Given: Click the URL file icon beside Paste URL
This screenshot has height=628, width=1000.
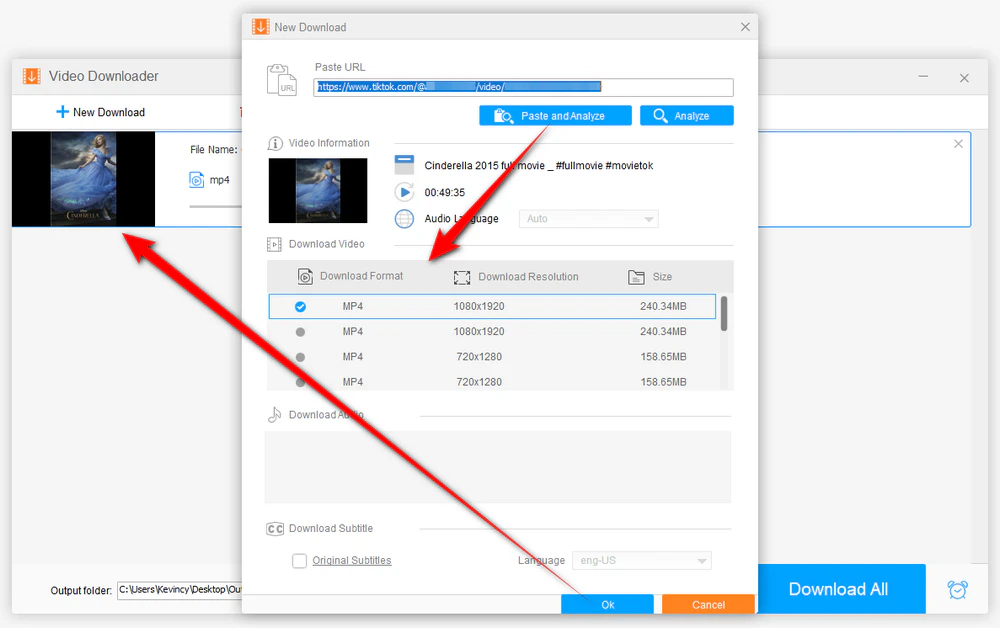Looking at the screenshot, I should click(281, 80).
